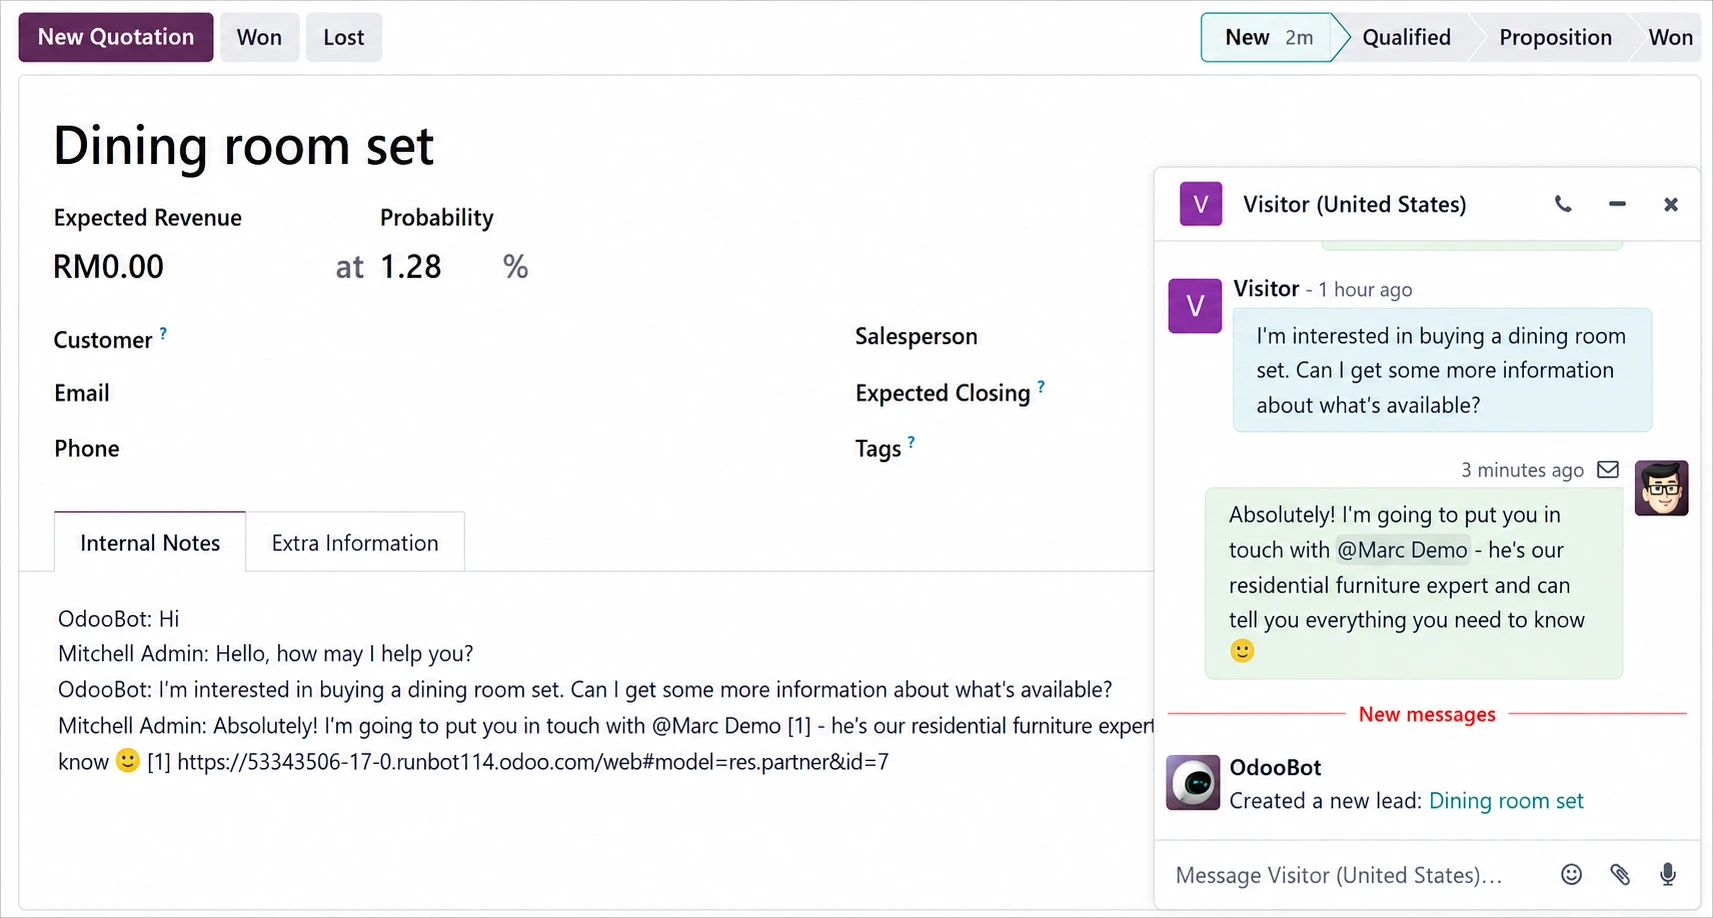
Task: Move lead to Proposition stage
Action: click(1555, 37)
